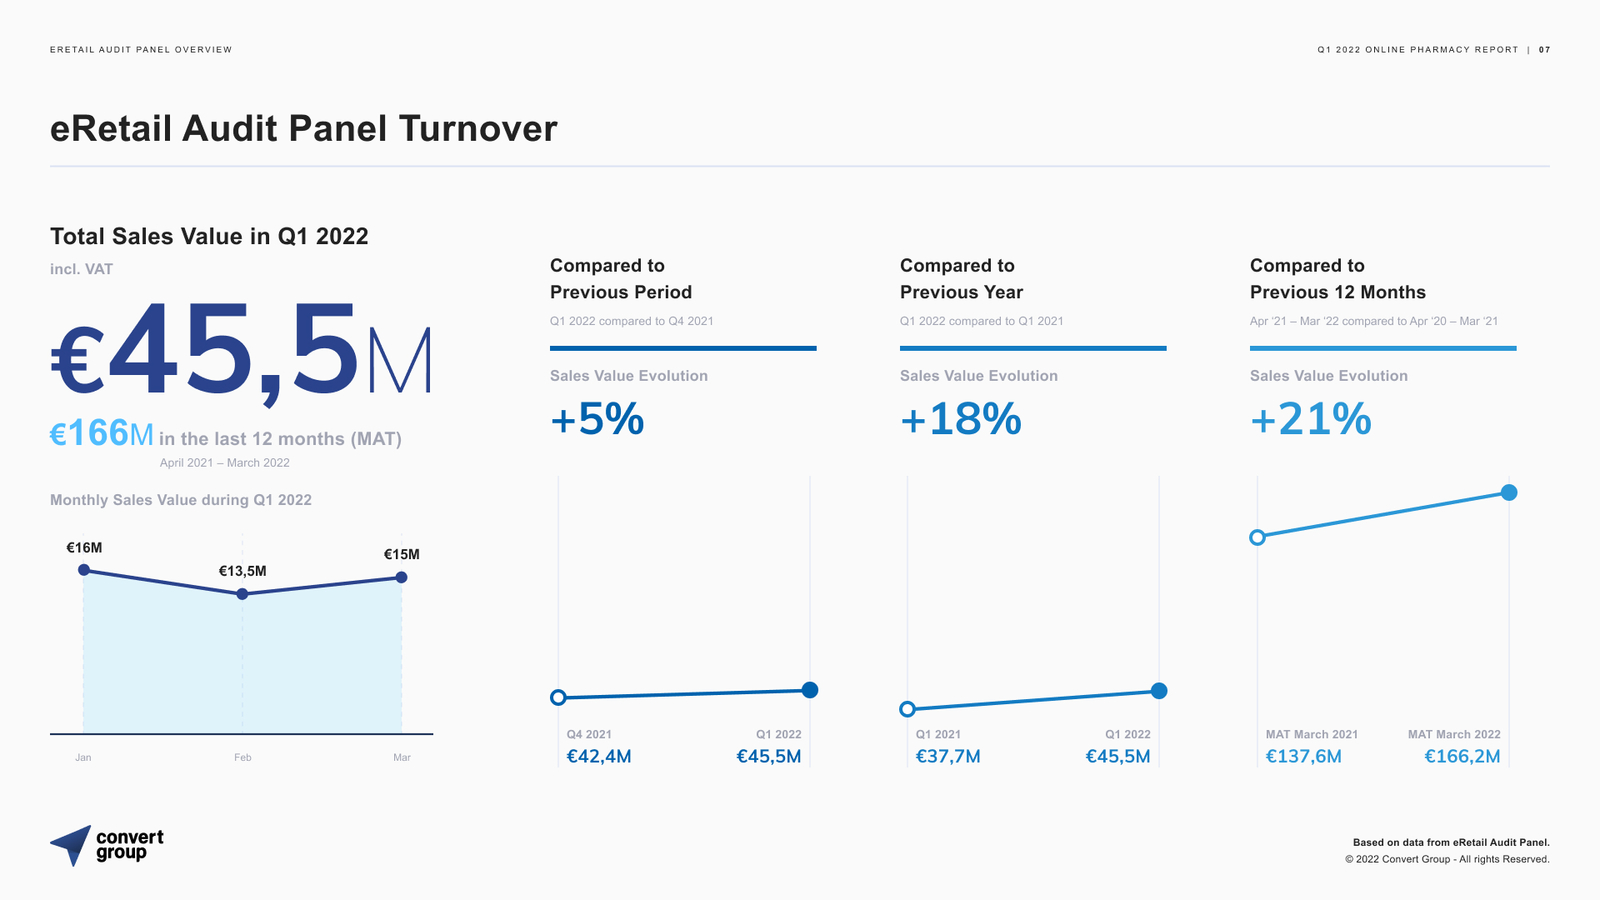
Task: Click the eRetail Audit Panel Turnover title
Action: coord(303,129)
